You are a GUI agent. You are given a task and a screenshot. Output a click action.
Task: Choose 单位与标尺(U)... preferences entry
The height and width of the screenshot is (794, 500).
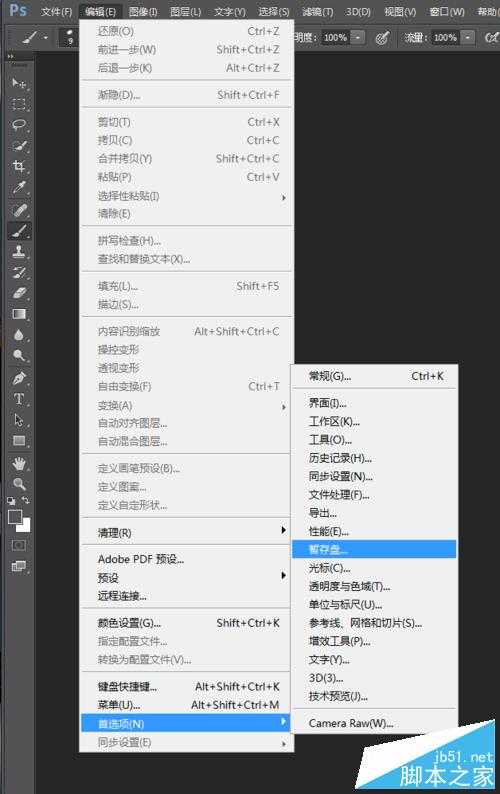point(374,605)
